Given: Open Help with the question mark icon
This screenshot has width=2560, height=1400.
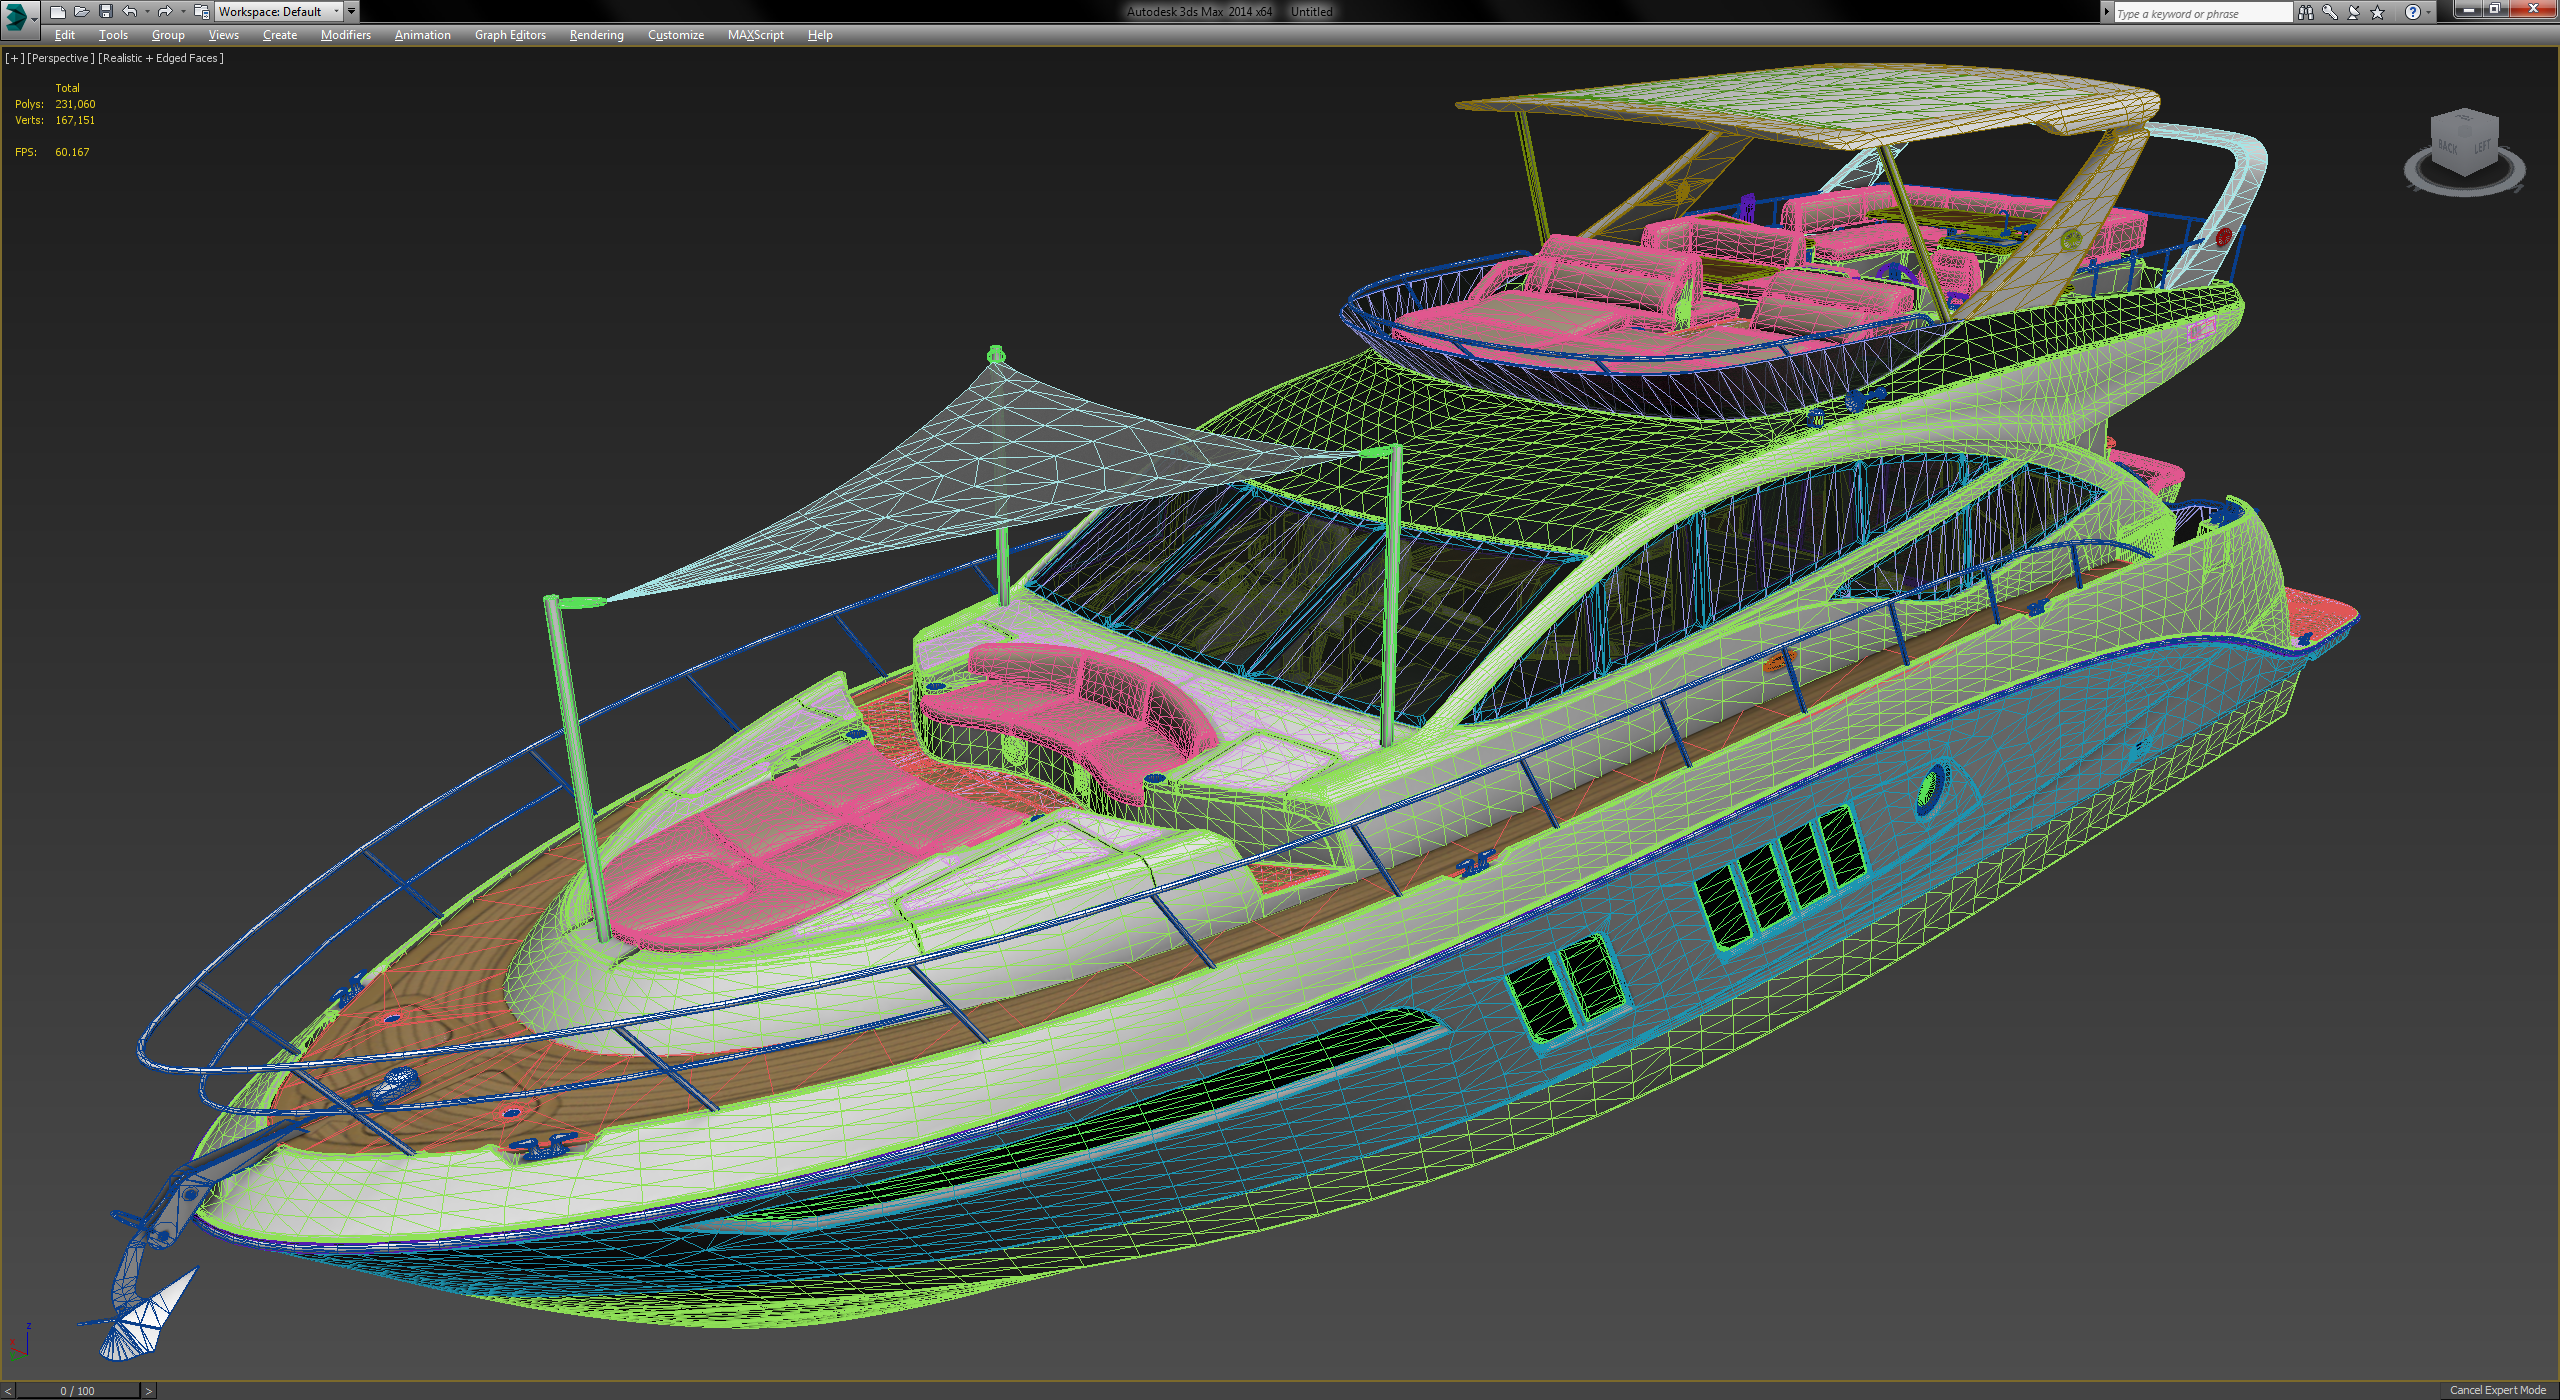Looking at the screenshot, I should (2413, 12).
